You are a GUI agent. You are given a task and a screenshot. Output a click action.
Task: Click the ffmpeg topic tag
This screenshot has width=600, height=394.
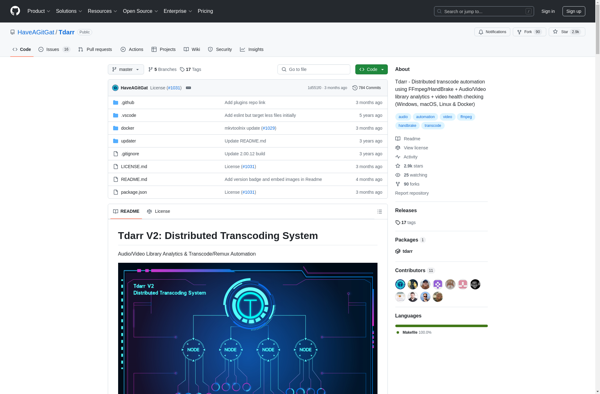(x=466, y=117)
